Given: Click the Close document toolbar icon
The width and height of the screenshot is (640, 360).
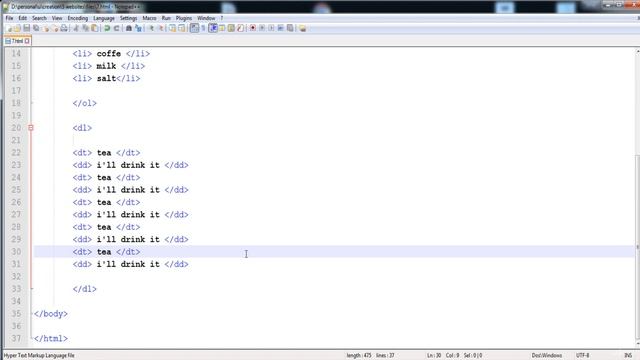Looking at the screenshot, I should click(46, 28).
